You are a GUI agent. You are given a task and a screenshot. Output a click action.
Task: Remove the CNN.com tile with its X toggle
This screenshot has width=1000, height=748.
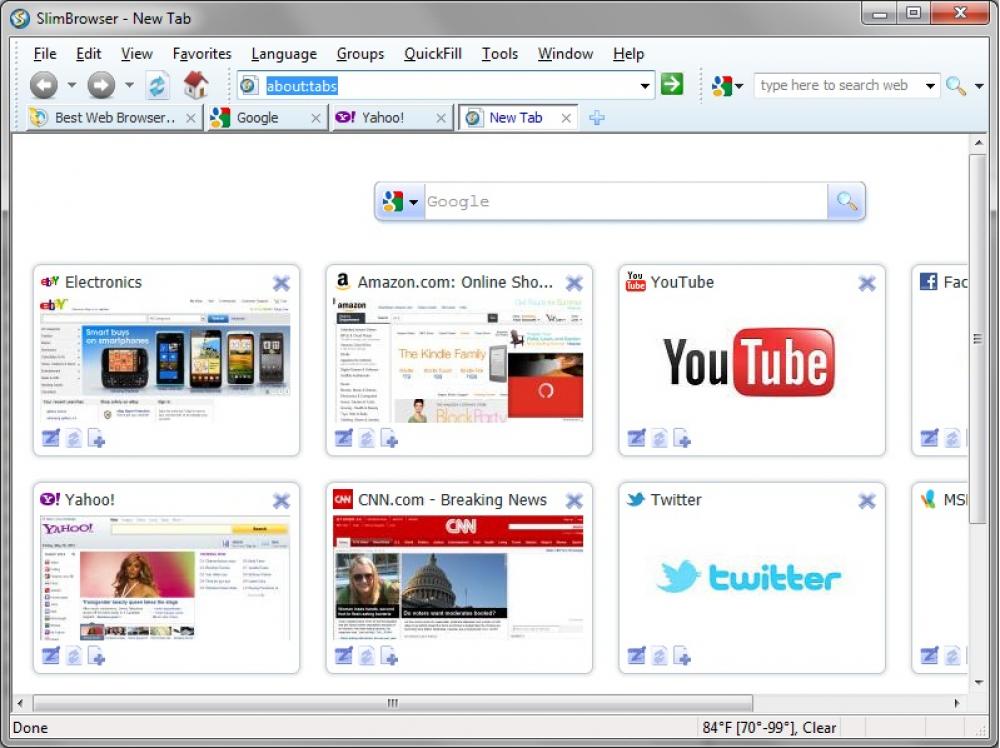[x=574, y=500]
